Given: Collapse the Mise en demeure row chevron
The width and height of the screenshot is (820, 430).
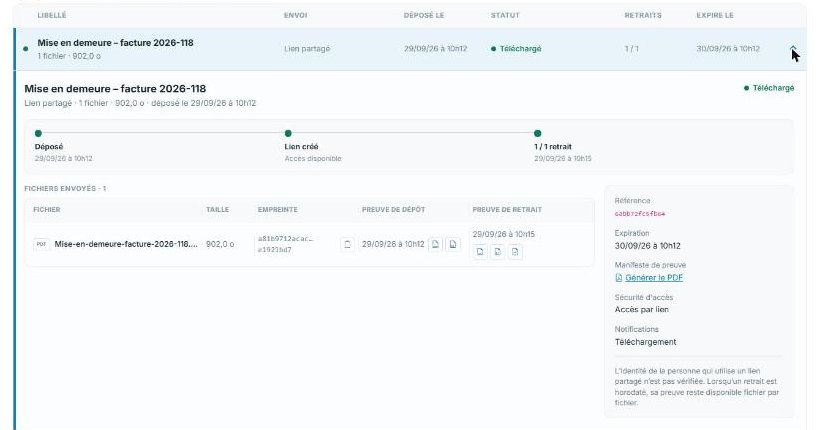Looking at the screenshot, I should [x=793, y=49].
